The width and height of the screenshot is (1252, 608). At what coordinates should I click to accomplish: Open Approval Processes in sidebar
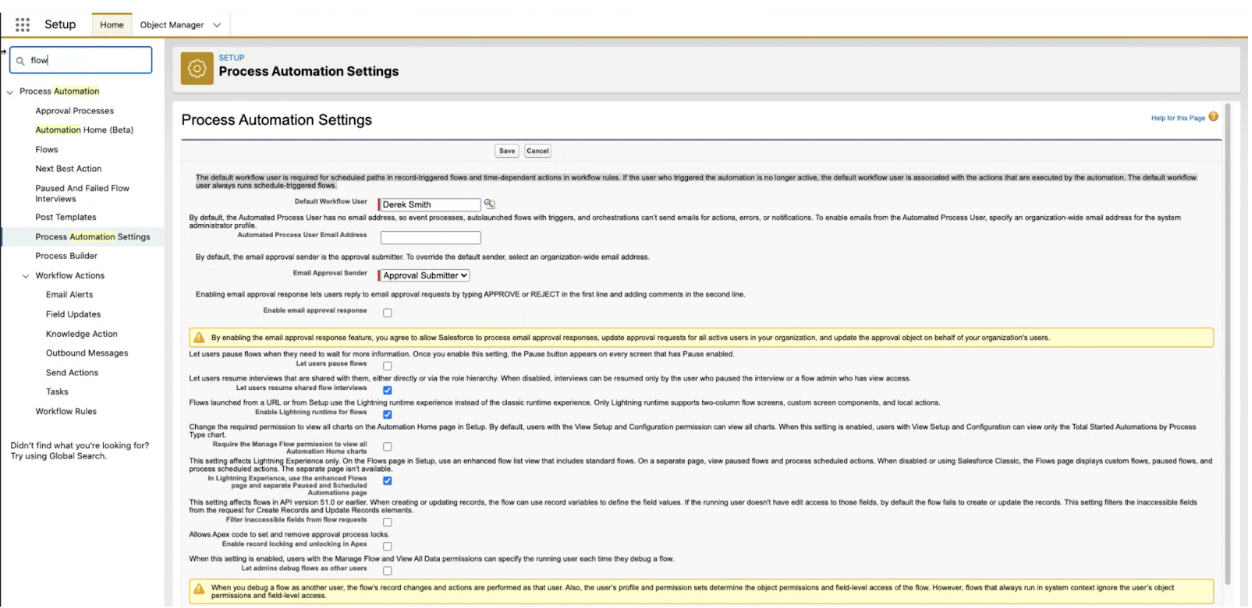(75, 111)
